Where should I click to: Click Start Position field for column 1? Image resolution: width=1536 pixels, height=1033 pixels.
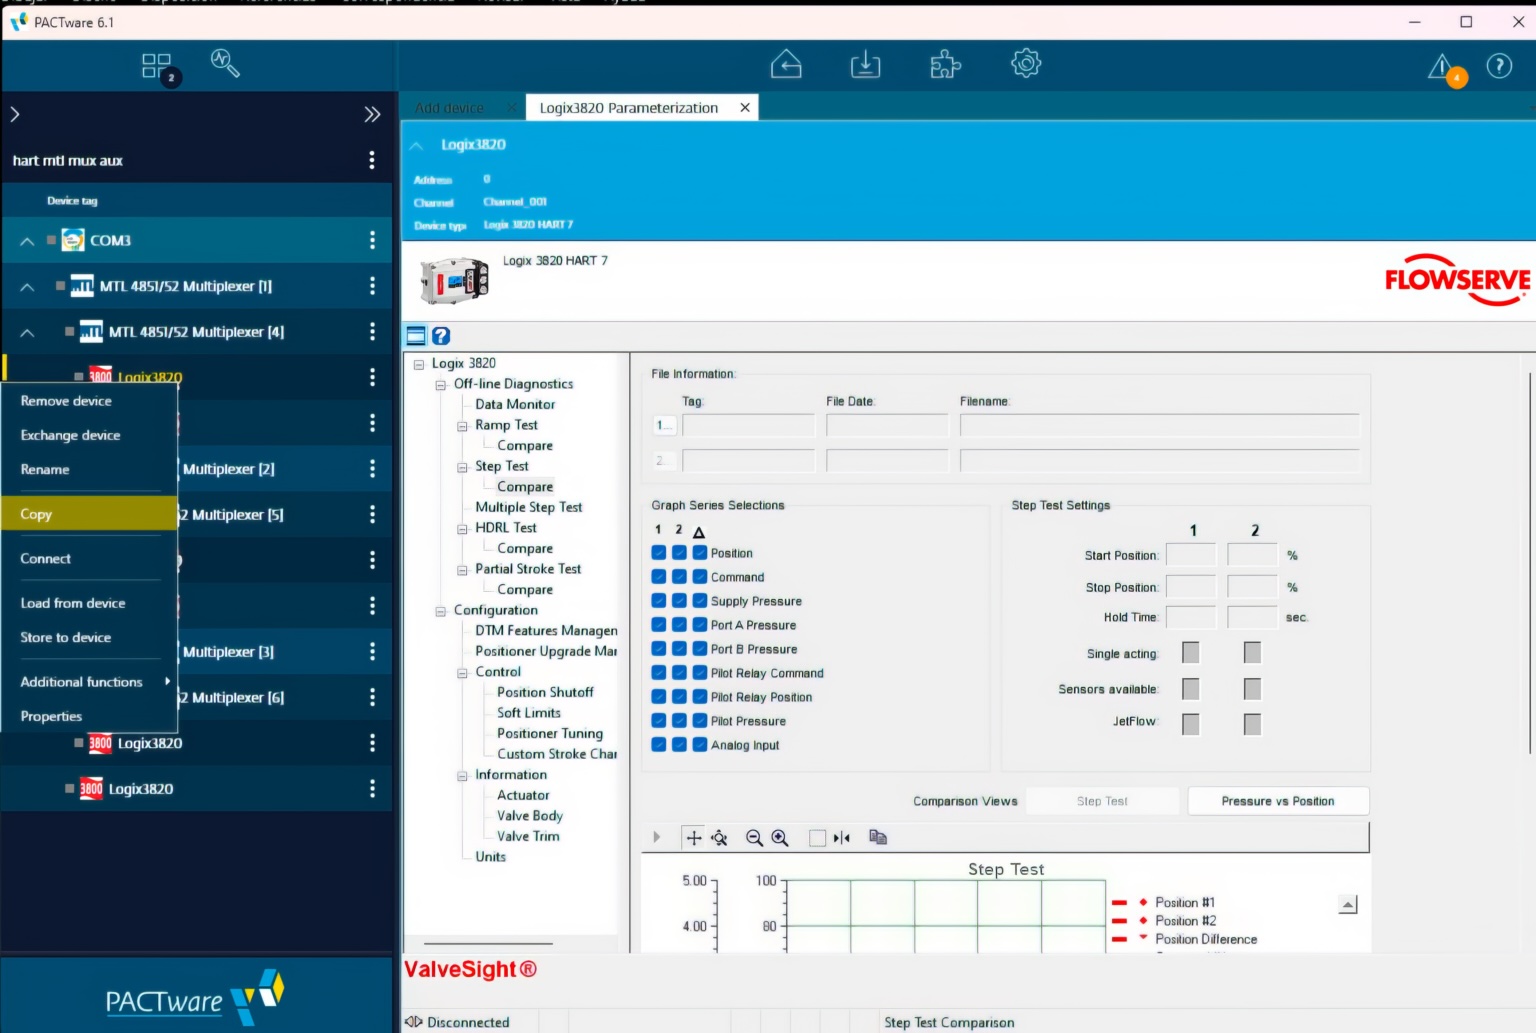coord(1191,555)
